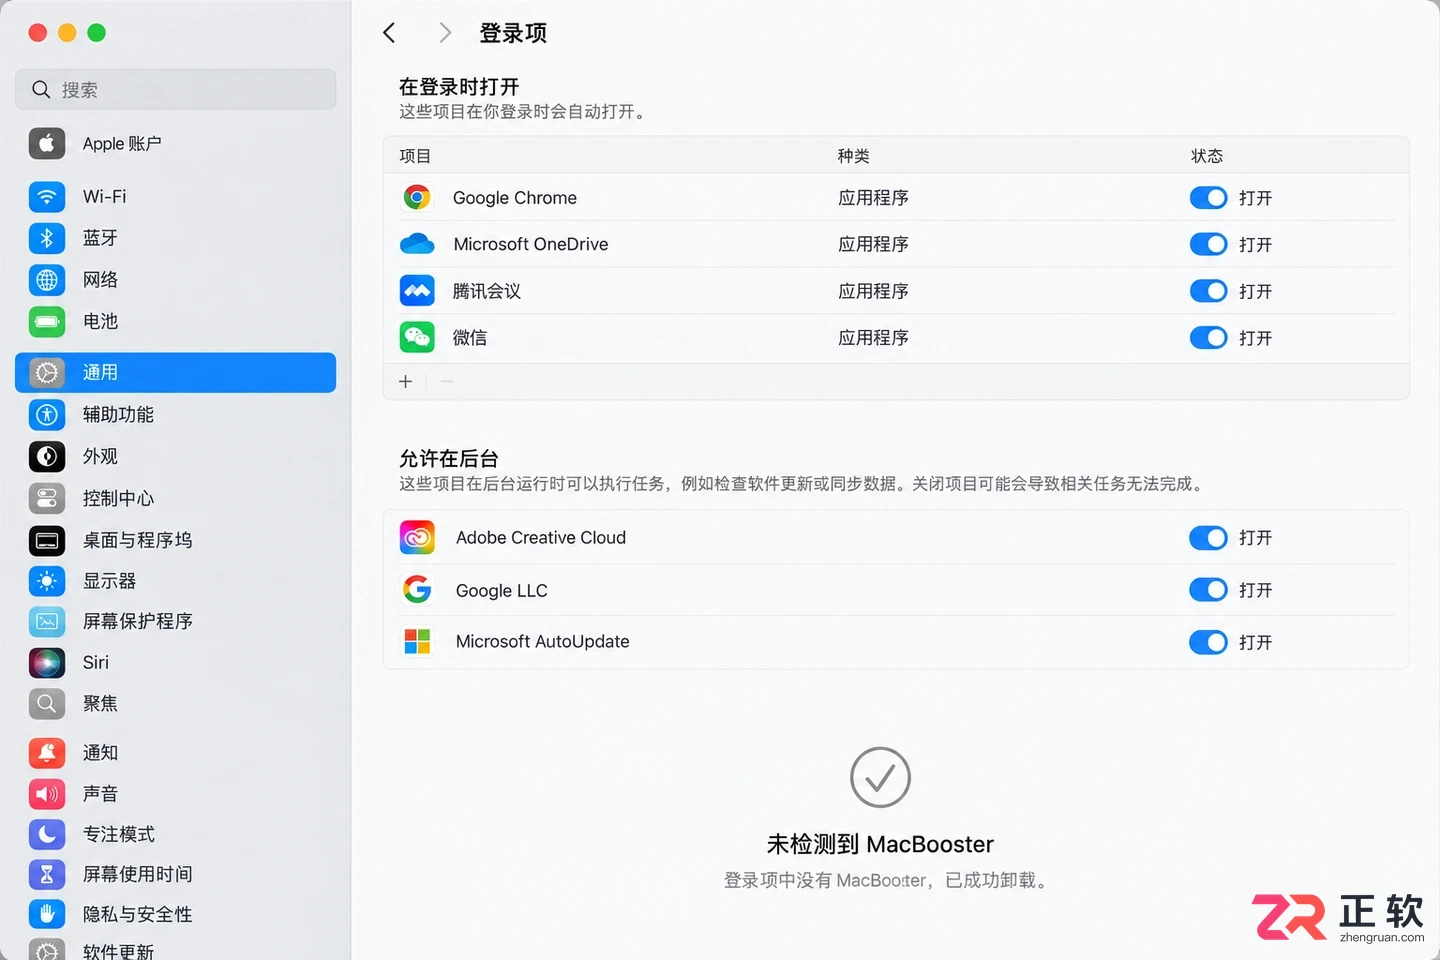
Task: Open the Apple 账户 sidebar icon
Action: click(47, 144)
